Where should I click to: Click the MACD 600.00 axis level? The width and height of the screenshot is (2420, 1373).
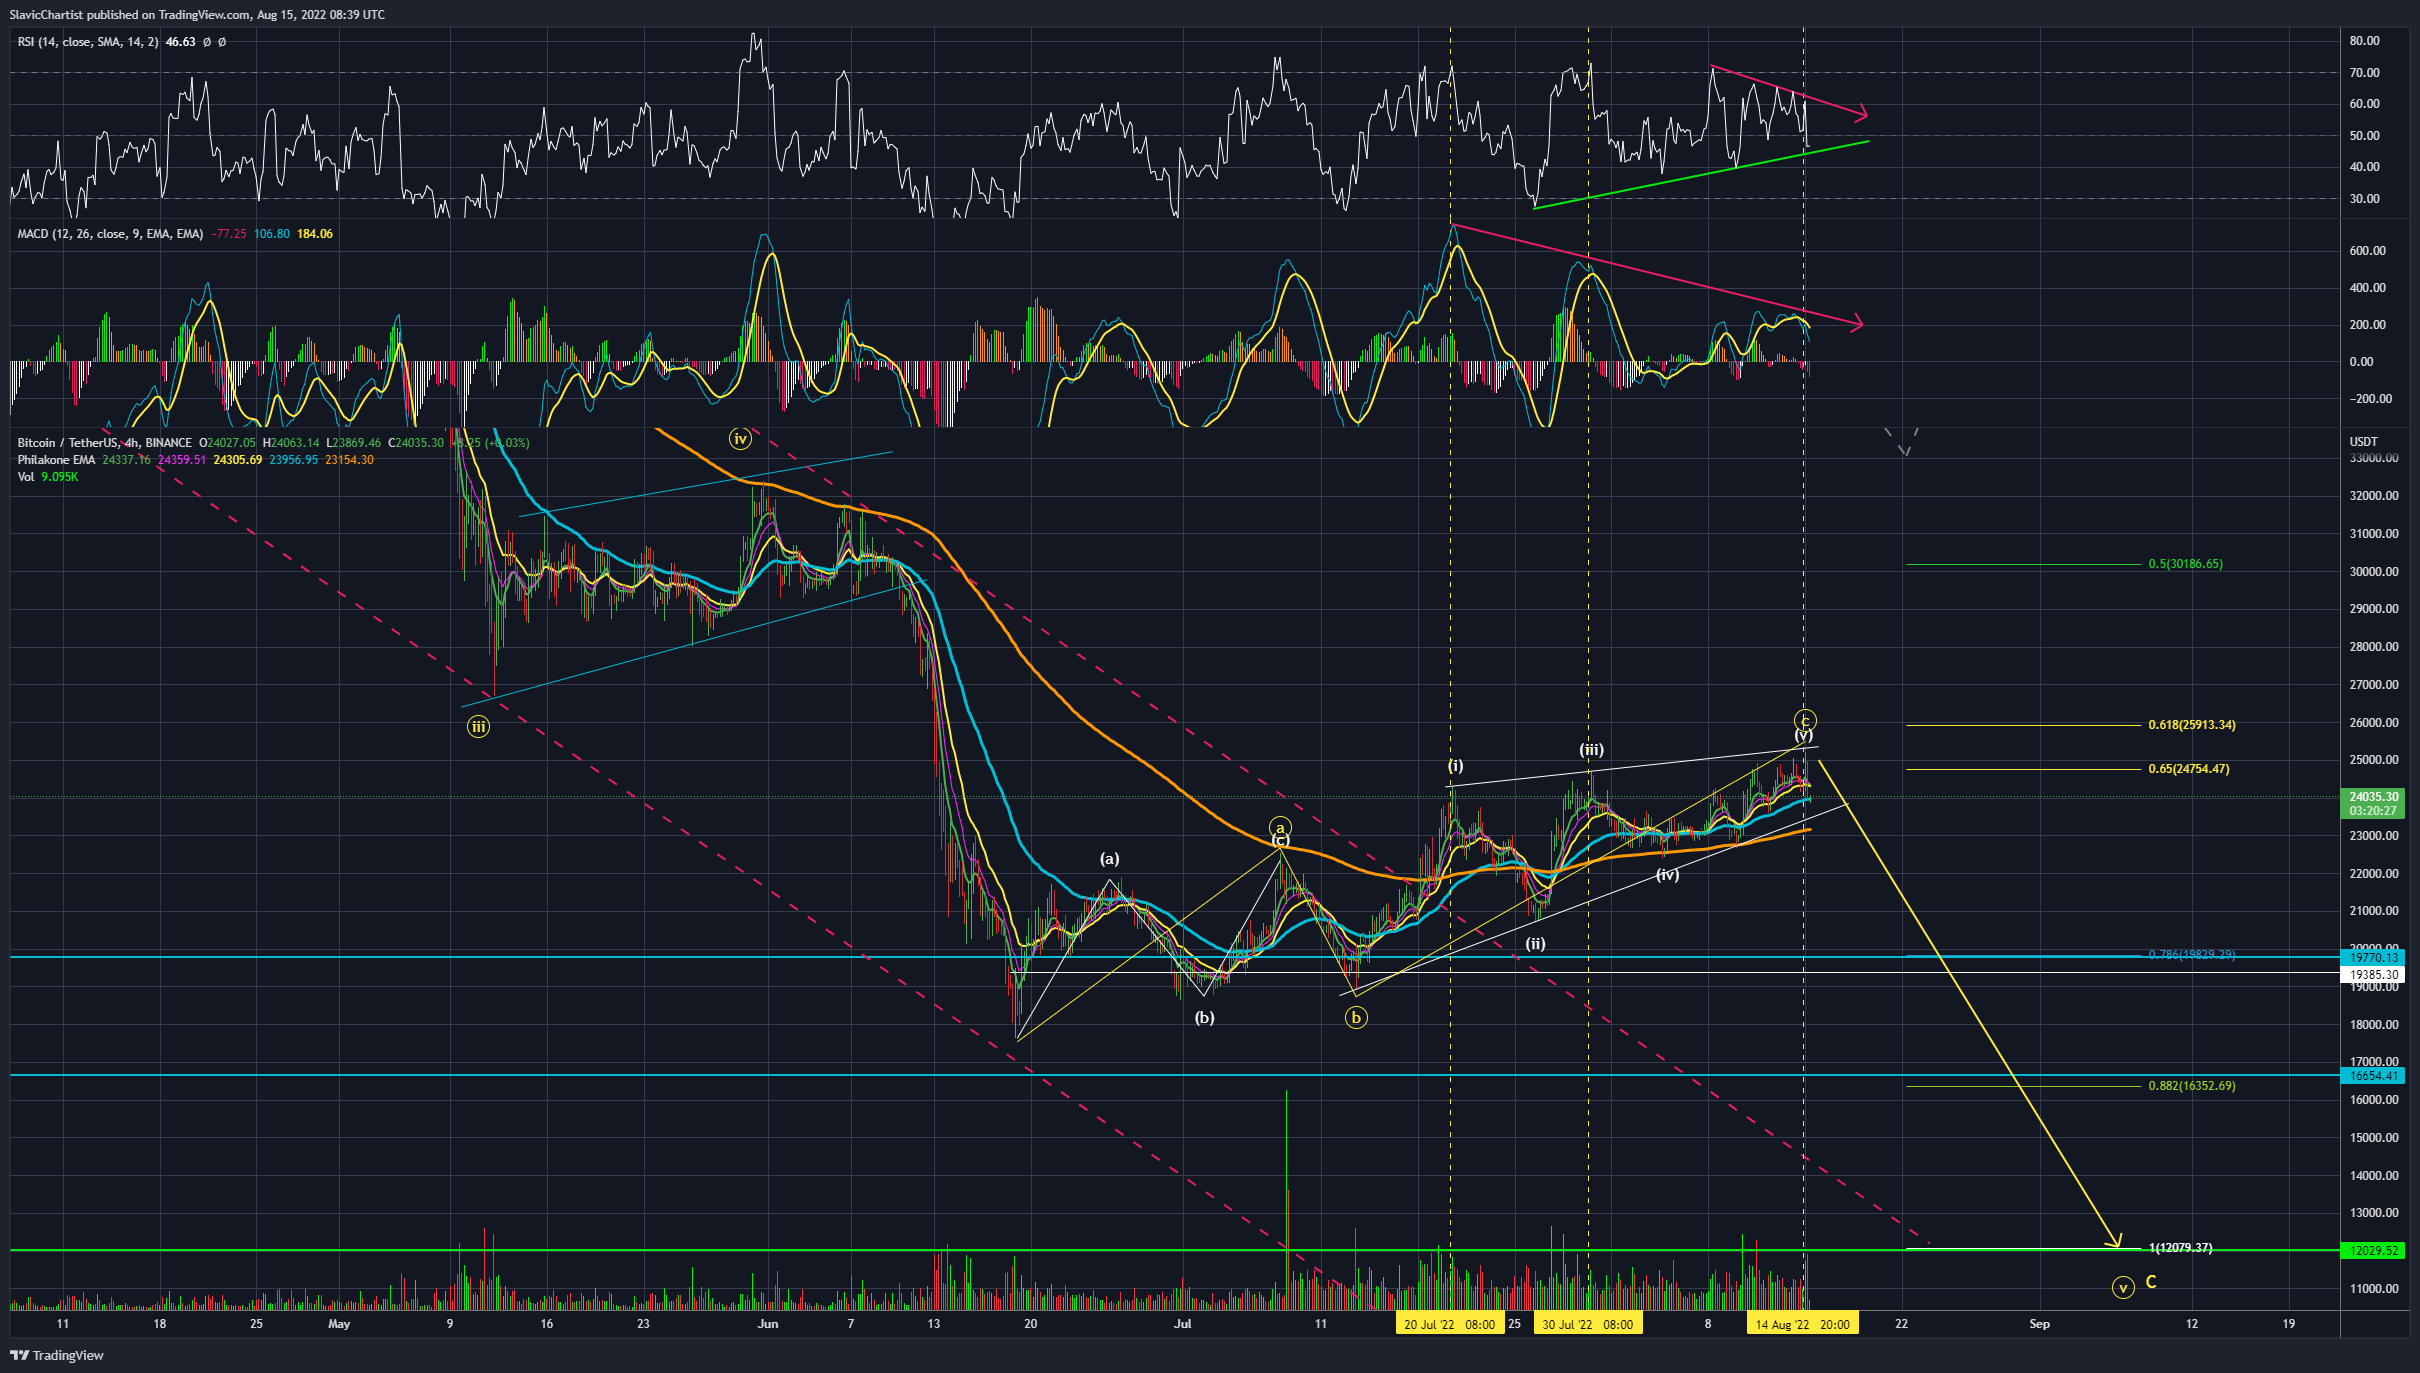coord(2367,251)
